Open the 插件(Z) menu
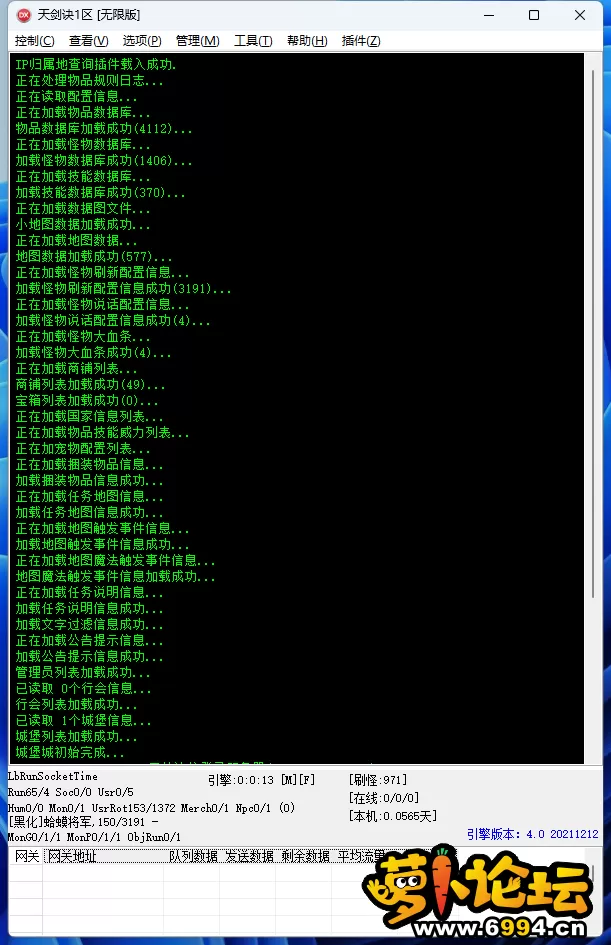This screenshot has width=611, height=945. click(361, 41)
